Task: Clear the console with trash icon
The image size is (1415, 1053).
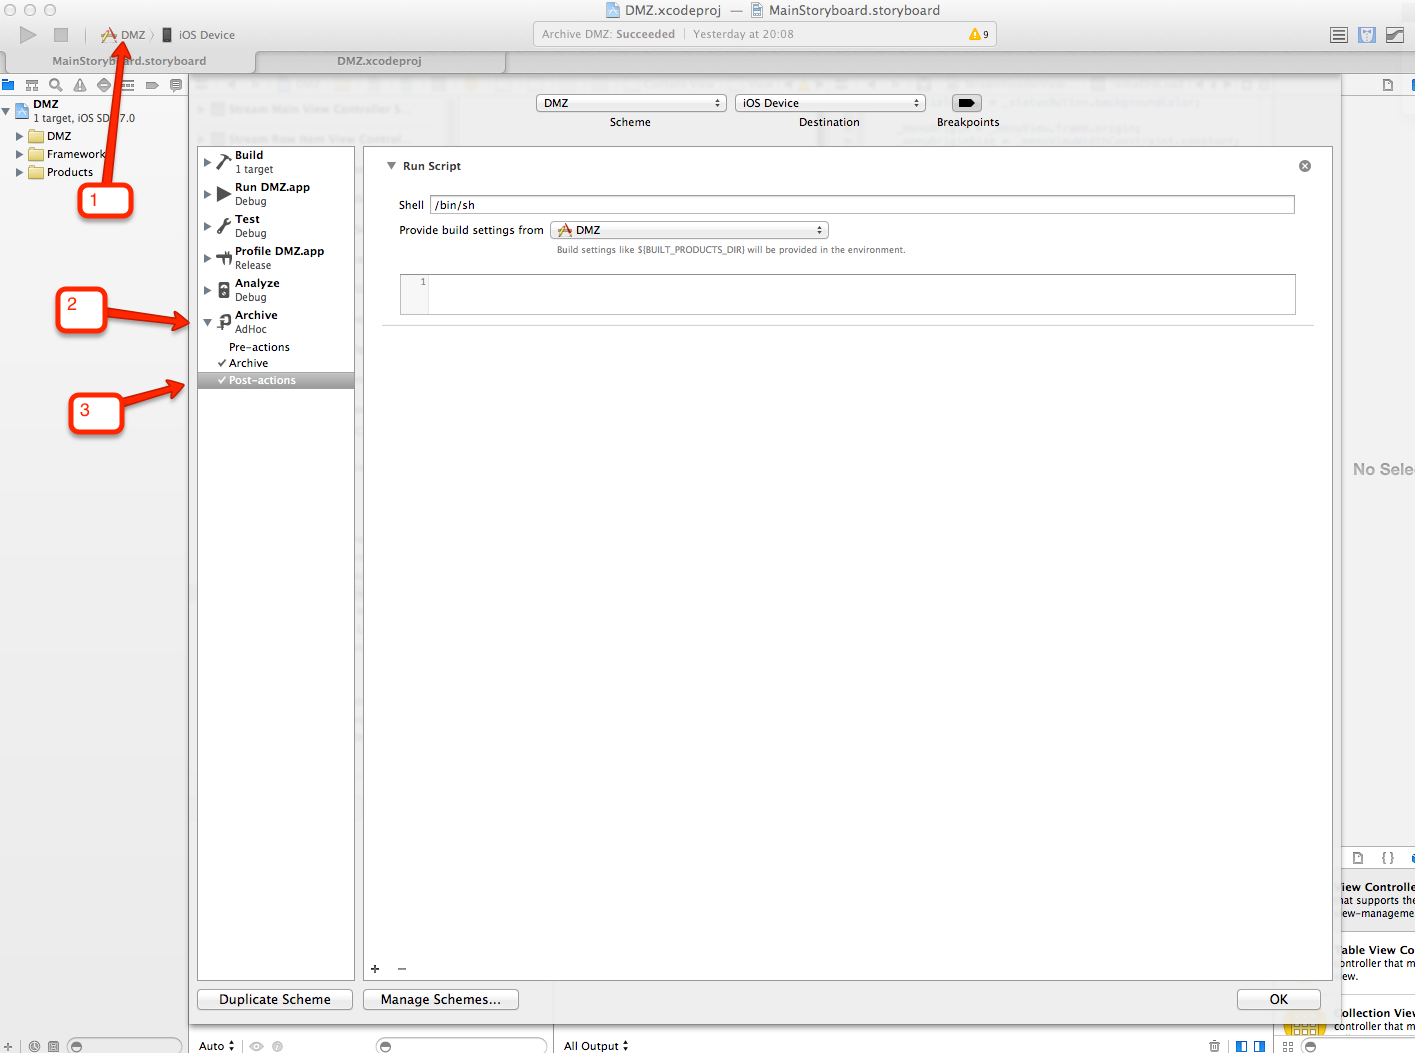Action: [x=1214, y=1046]
